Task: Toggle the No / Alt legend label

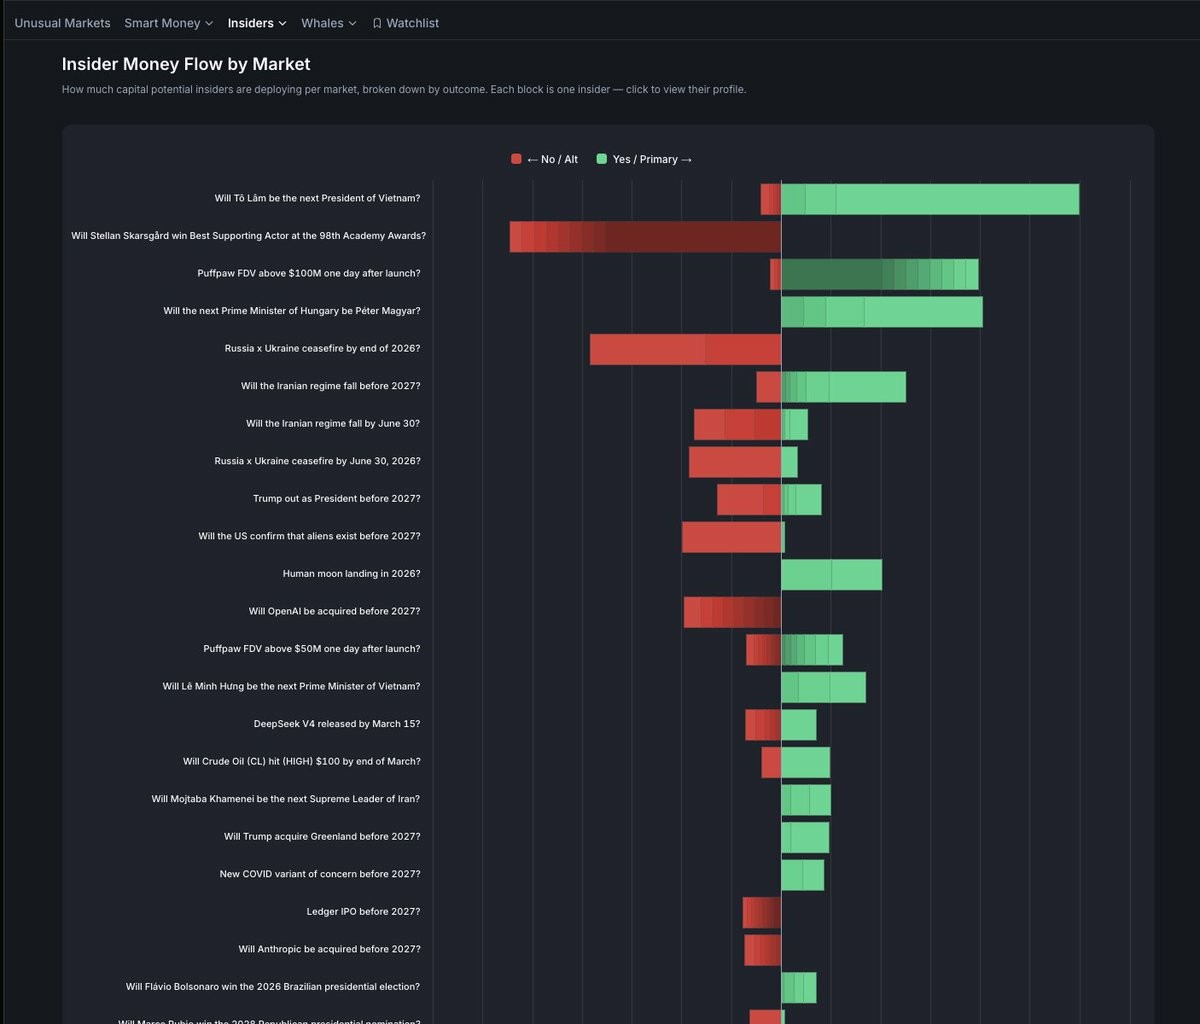Action: [552, 159]
